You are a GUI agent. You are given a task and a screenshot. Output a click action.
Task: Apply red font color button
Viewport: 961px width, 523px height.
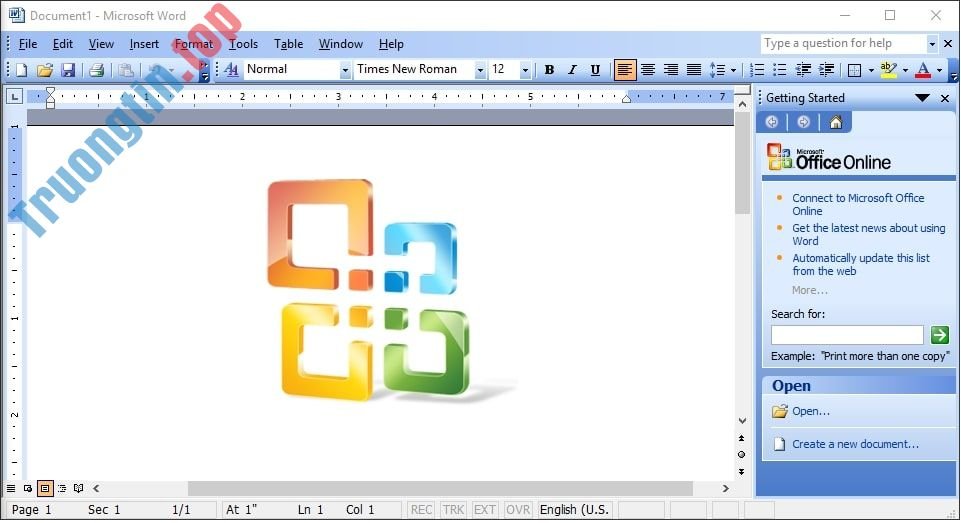(x=923, y=70)
